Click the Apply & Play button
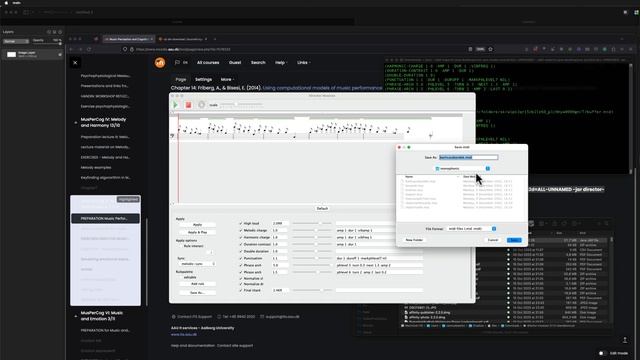 198,232
